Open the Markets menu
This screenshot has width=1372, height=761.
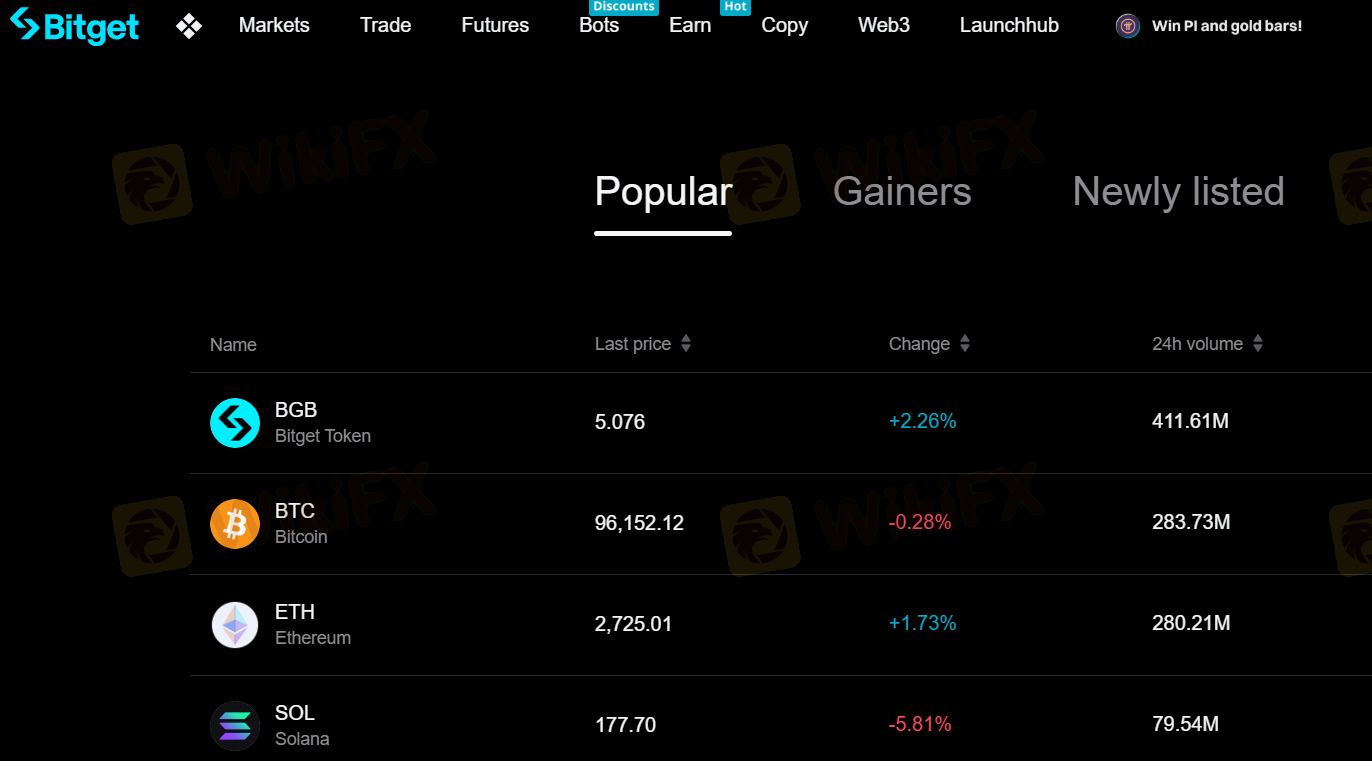pyautogui.click(x=274, y=26)
